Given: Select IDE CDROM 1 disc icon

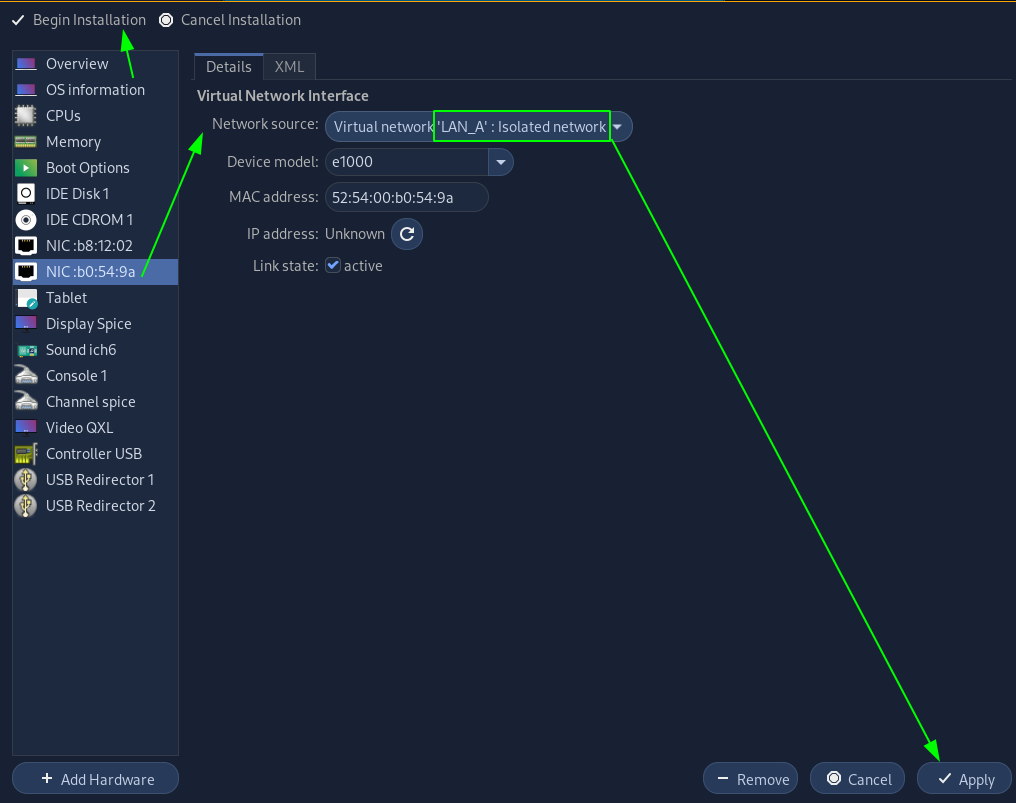Looking at the screenshot, I should tap(26, 220).
